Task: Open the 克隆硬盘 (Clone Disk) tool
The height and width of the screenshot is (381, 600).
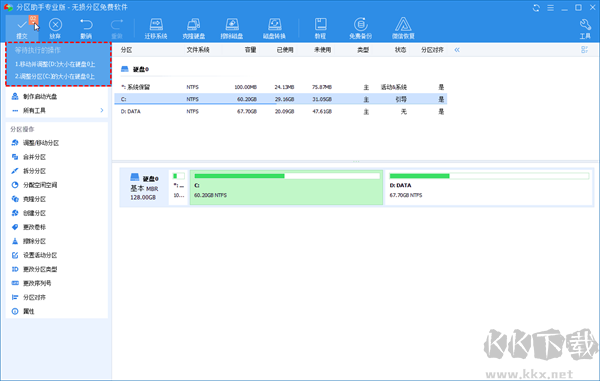Action: 194,28
